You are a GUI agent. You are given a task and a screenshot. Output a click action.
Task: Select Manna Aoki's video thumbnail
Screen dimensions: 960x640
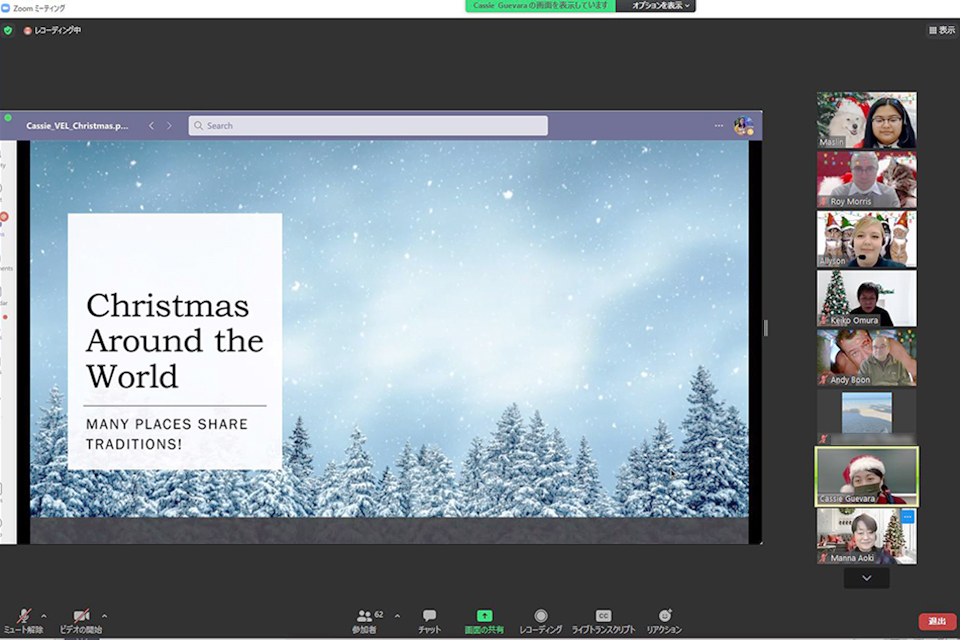[x=866, y=536]
